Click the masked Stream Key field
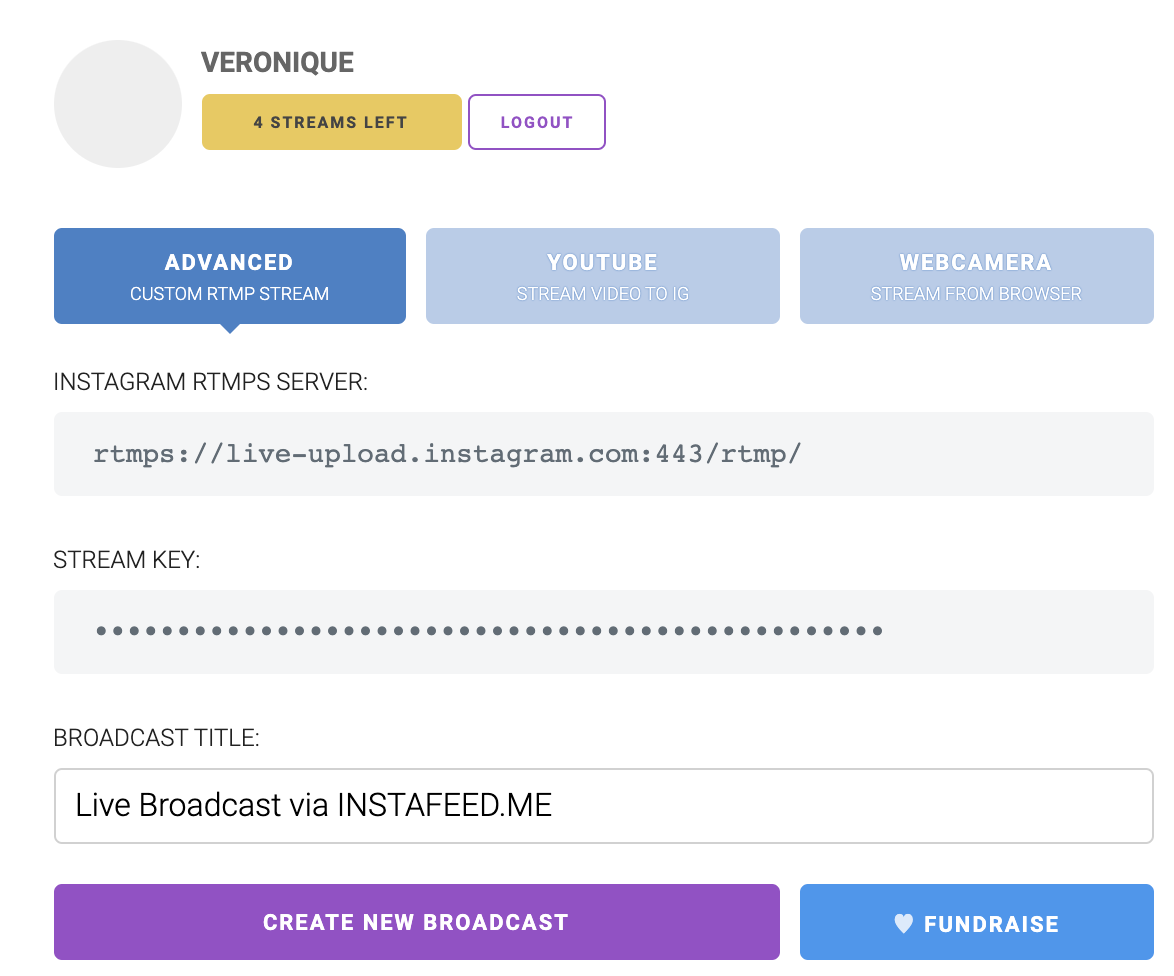 point(603,631)
